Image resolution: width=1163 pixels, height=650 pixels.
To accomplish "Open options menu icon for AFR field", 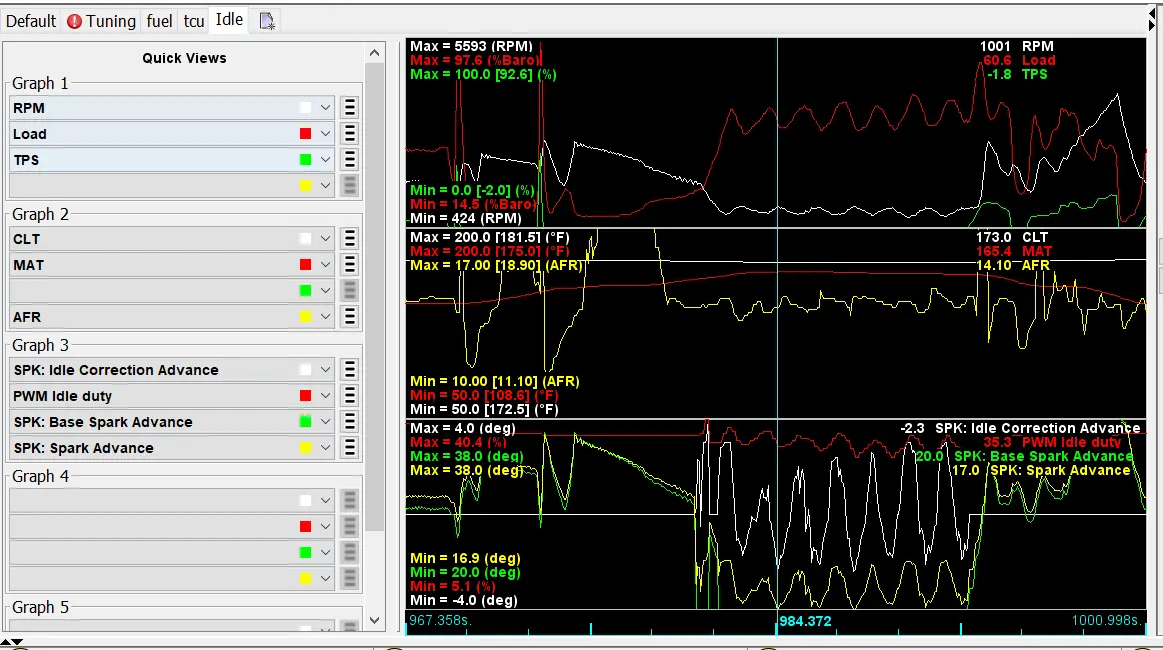I will pos(349,317).
